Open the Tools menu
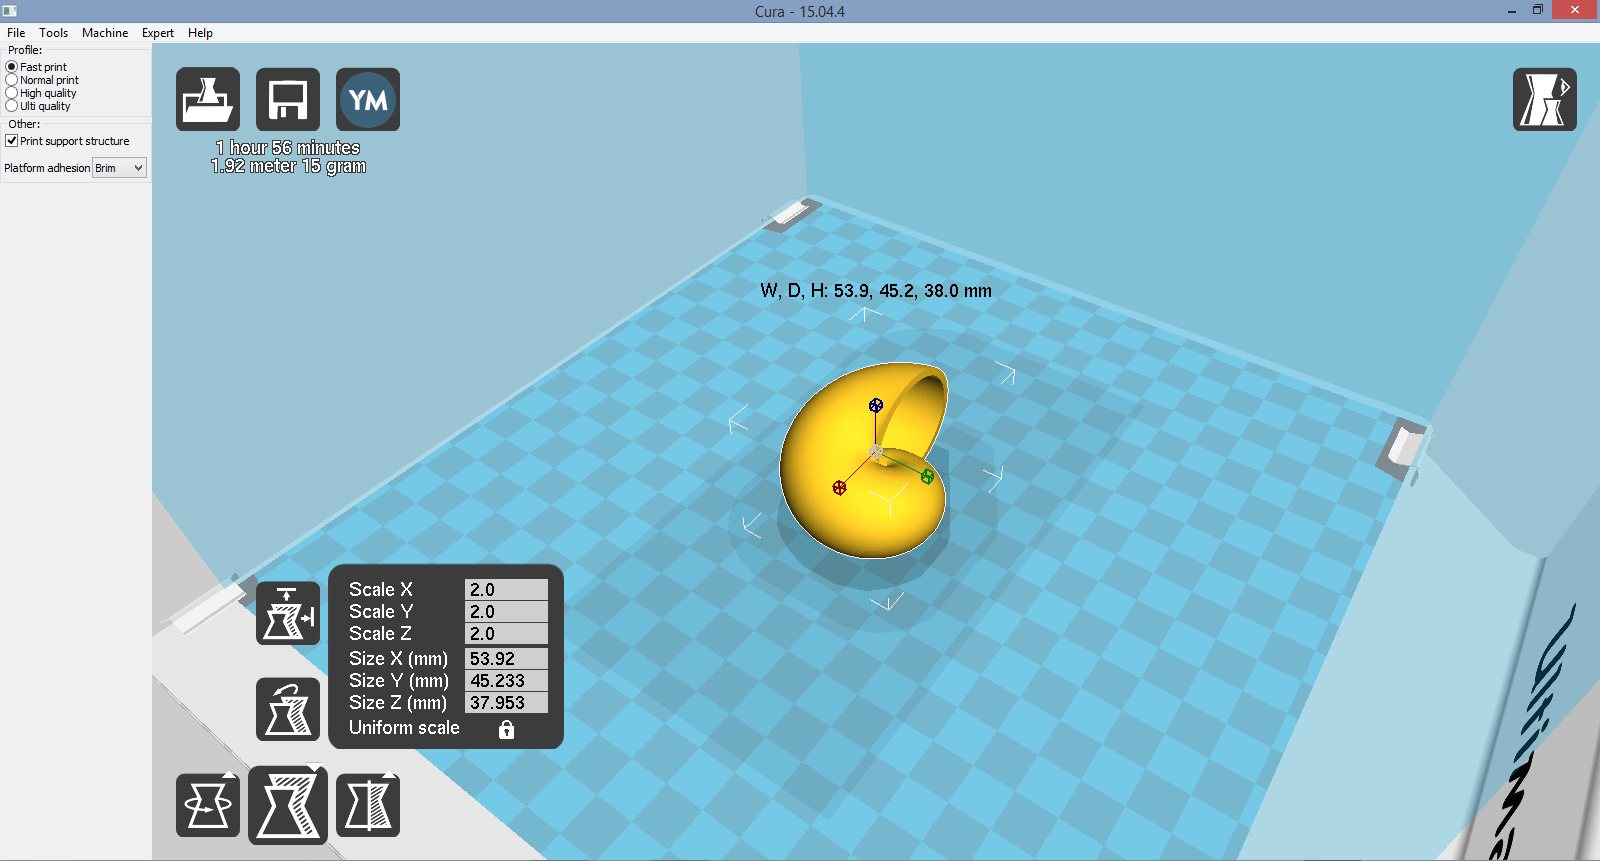The height and width of the screenshot is (861, 1600). point(53,33)
